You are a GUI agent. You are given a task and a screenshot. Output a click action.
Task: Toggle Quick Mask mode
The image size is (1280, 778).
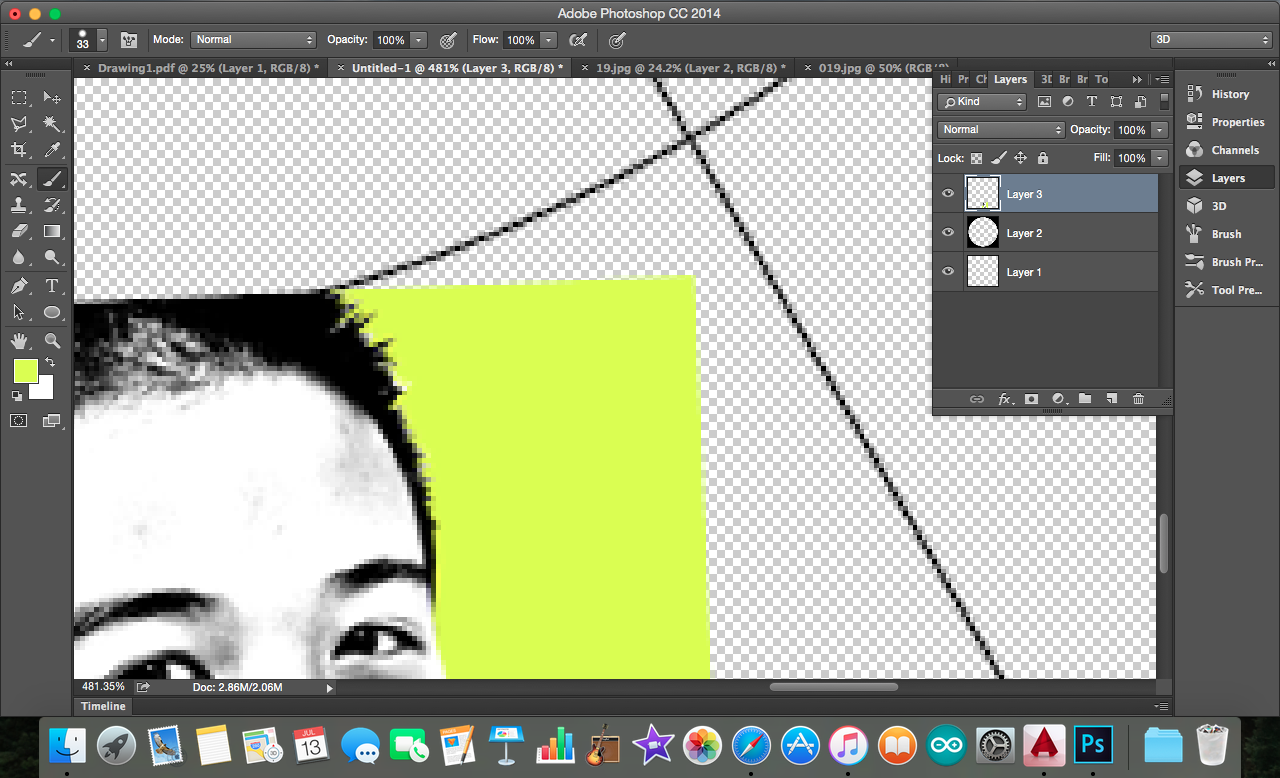[19, 421]
